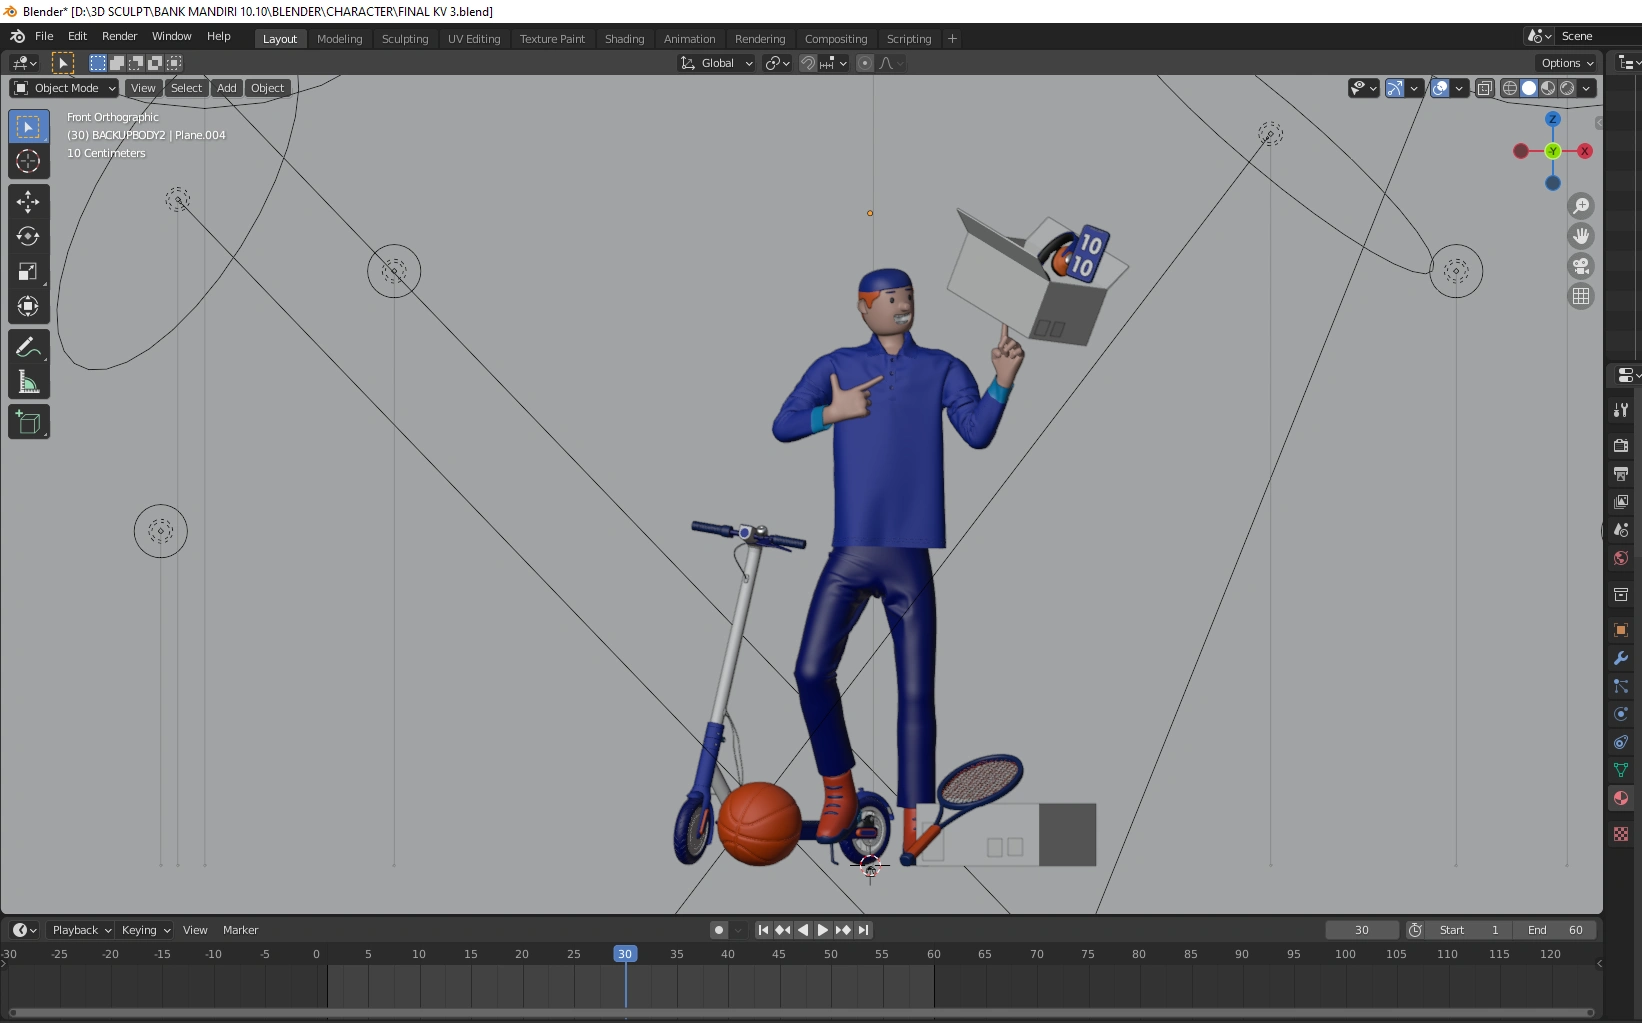Open the viewport Add menu
Screen dimensions: 1642x1023
coord(227,88)
